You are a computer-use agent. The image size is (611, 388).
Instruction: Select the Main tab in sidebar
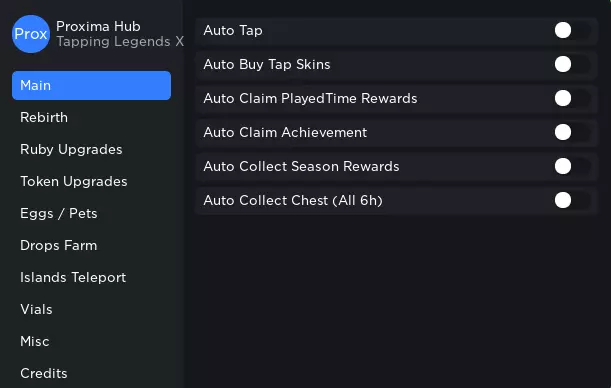click(x=91, y=85)
